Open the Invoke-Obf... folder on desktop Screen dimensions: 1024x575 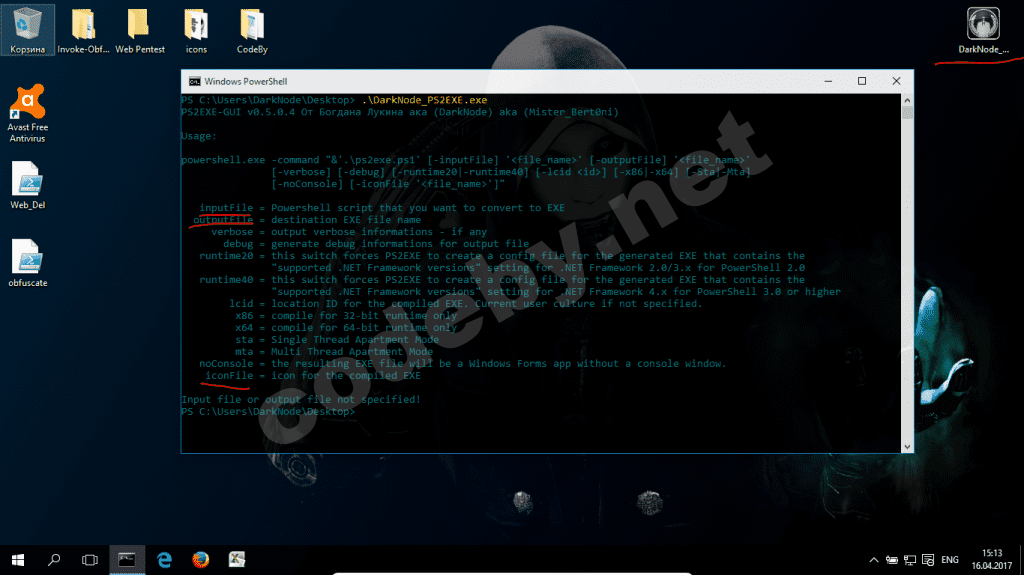tap(83, 30)
